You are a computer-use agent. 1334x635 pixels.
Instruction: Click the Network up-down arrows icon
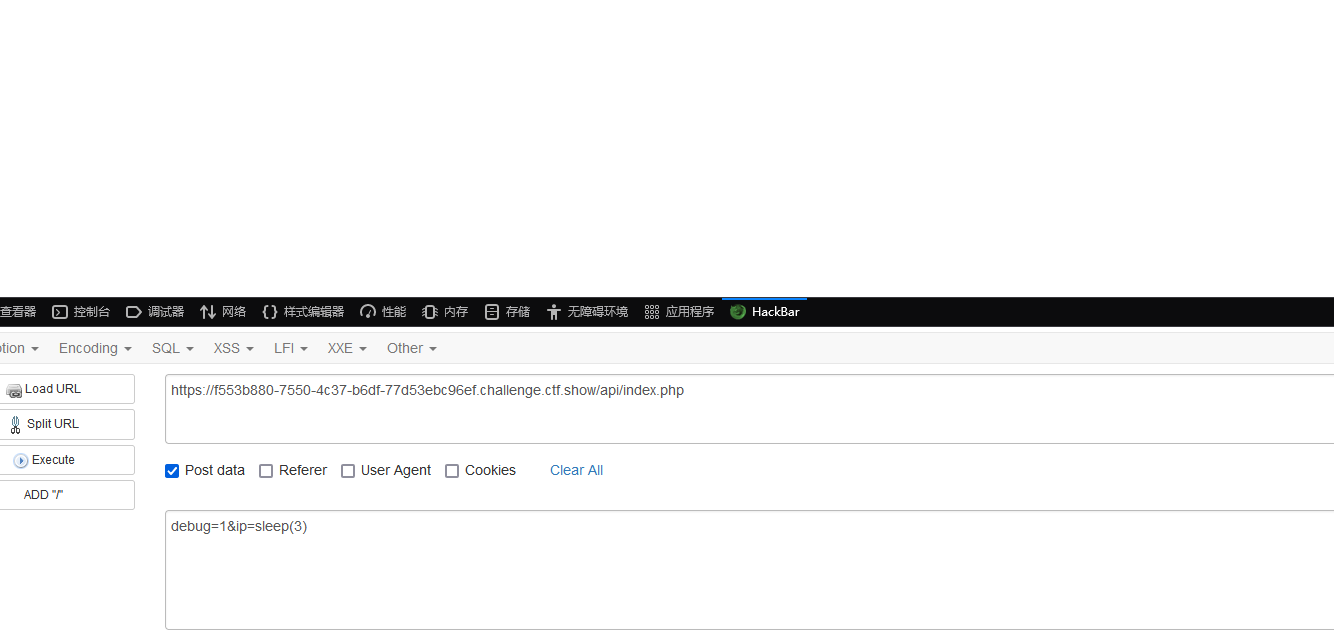[x=208, y=312]
